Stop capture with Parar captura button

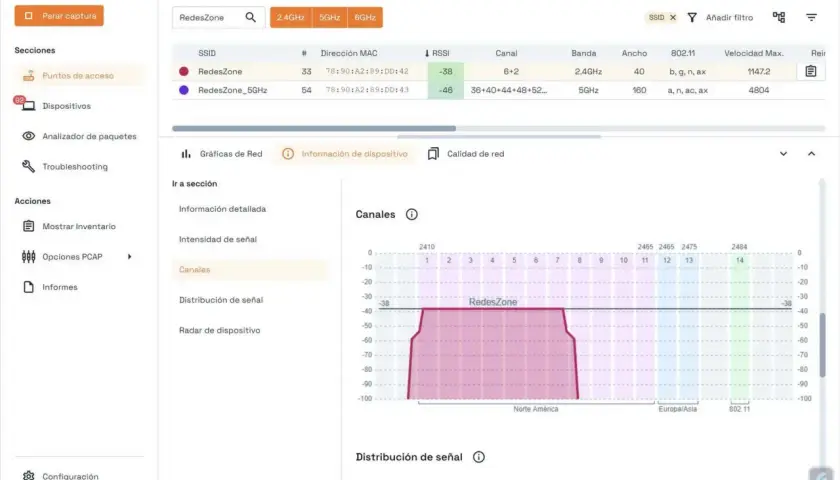59,16
